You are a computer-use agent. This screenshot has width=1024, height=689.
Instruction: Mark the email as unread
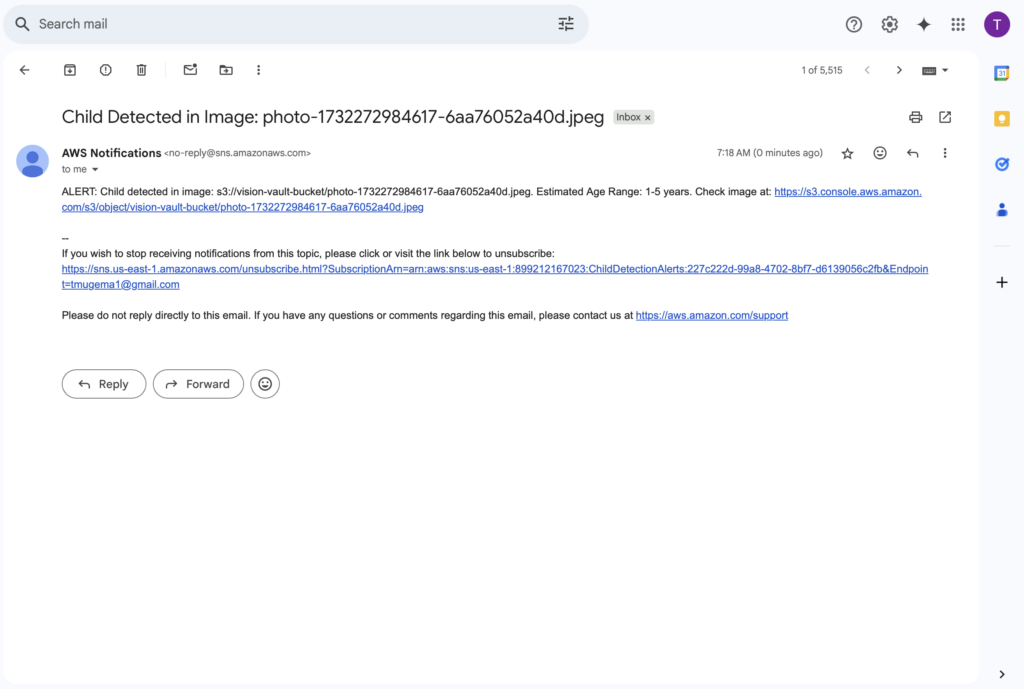coord(190,70)
